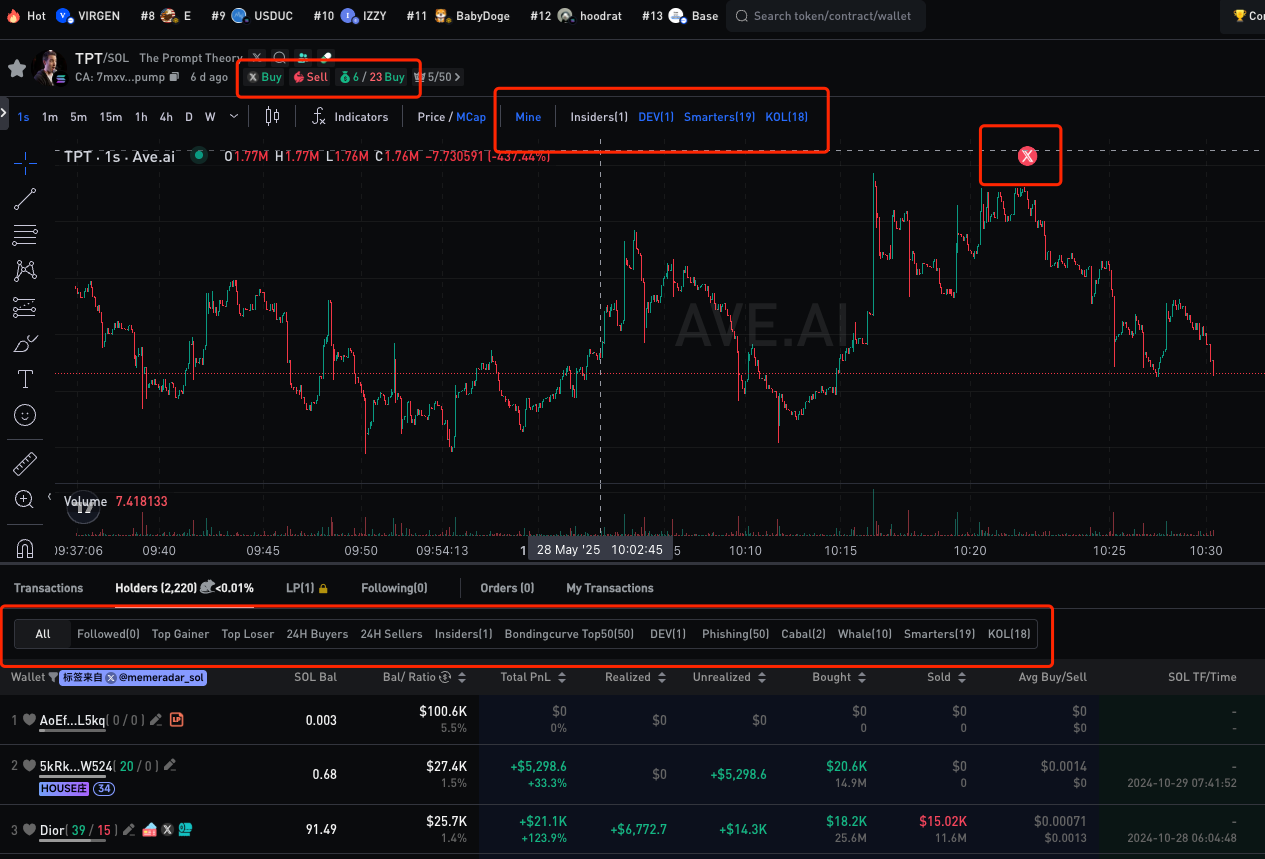
Task: Toggle Smarters(19) markers on chart
Action: point(719,117)
